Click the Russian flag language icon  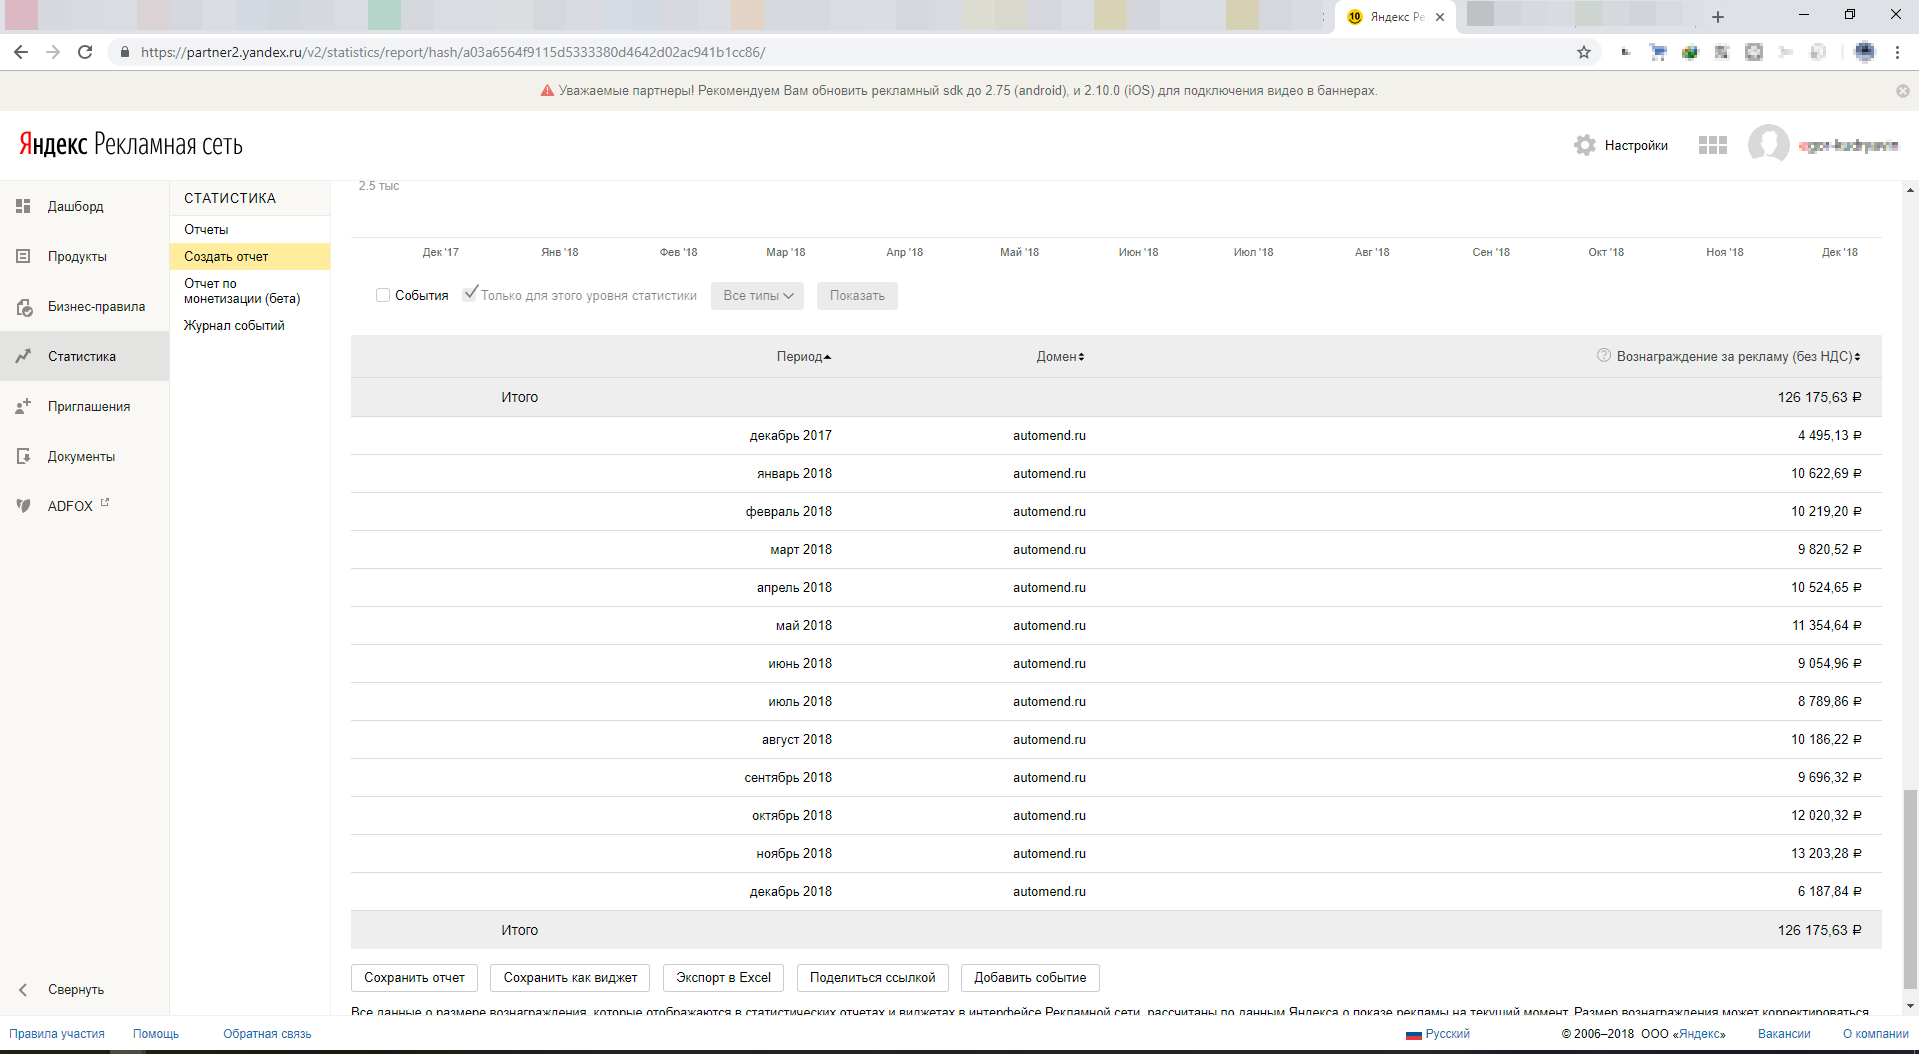click(1414, 1034)
